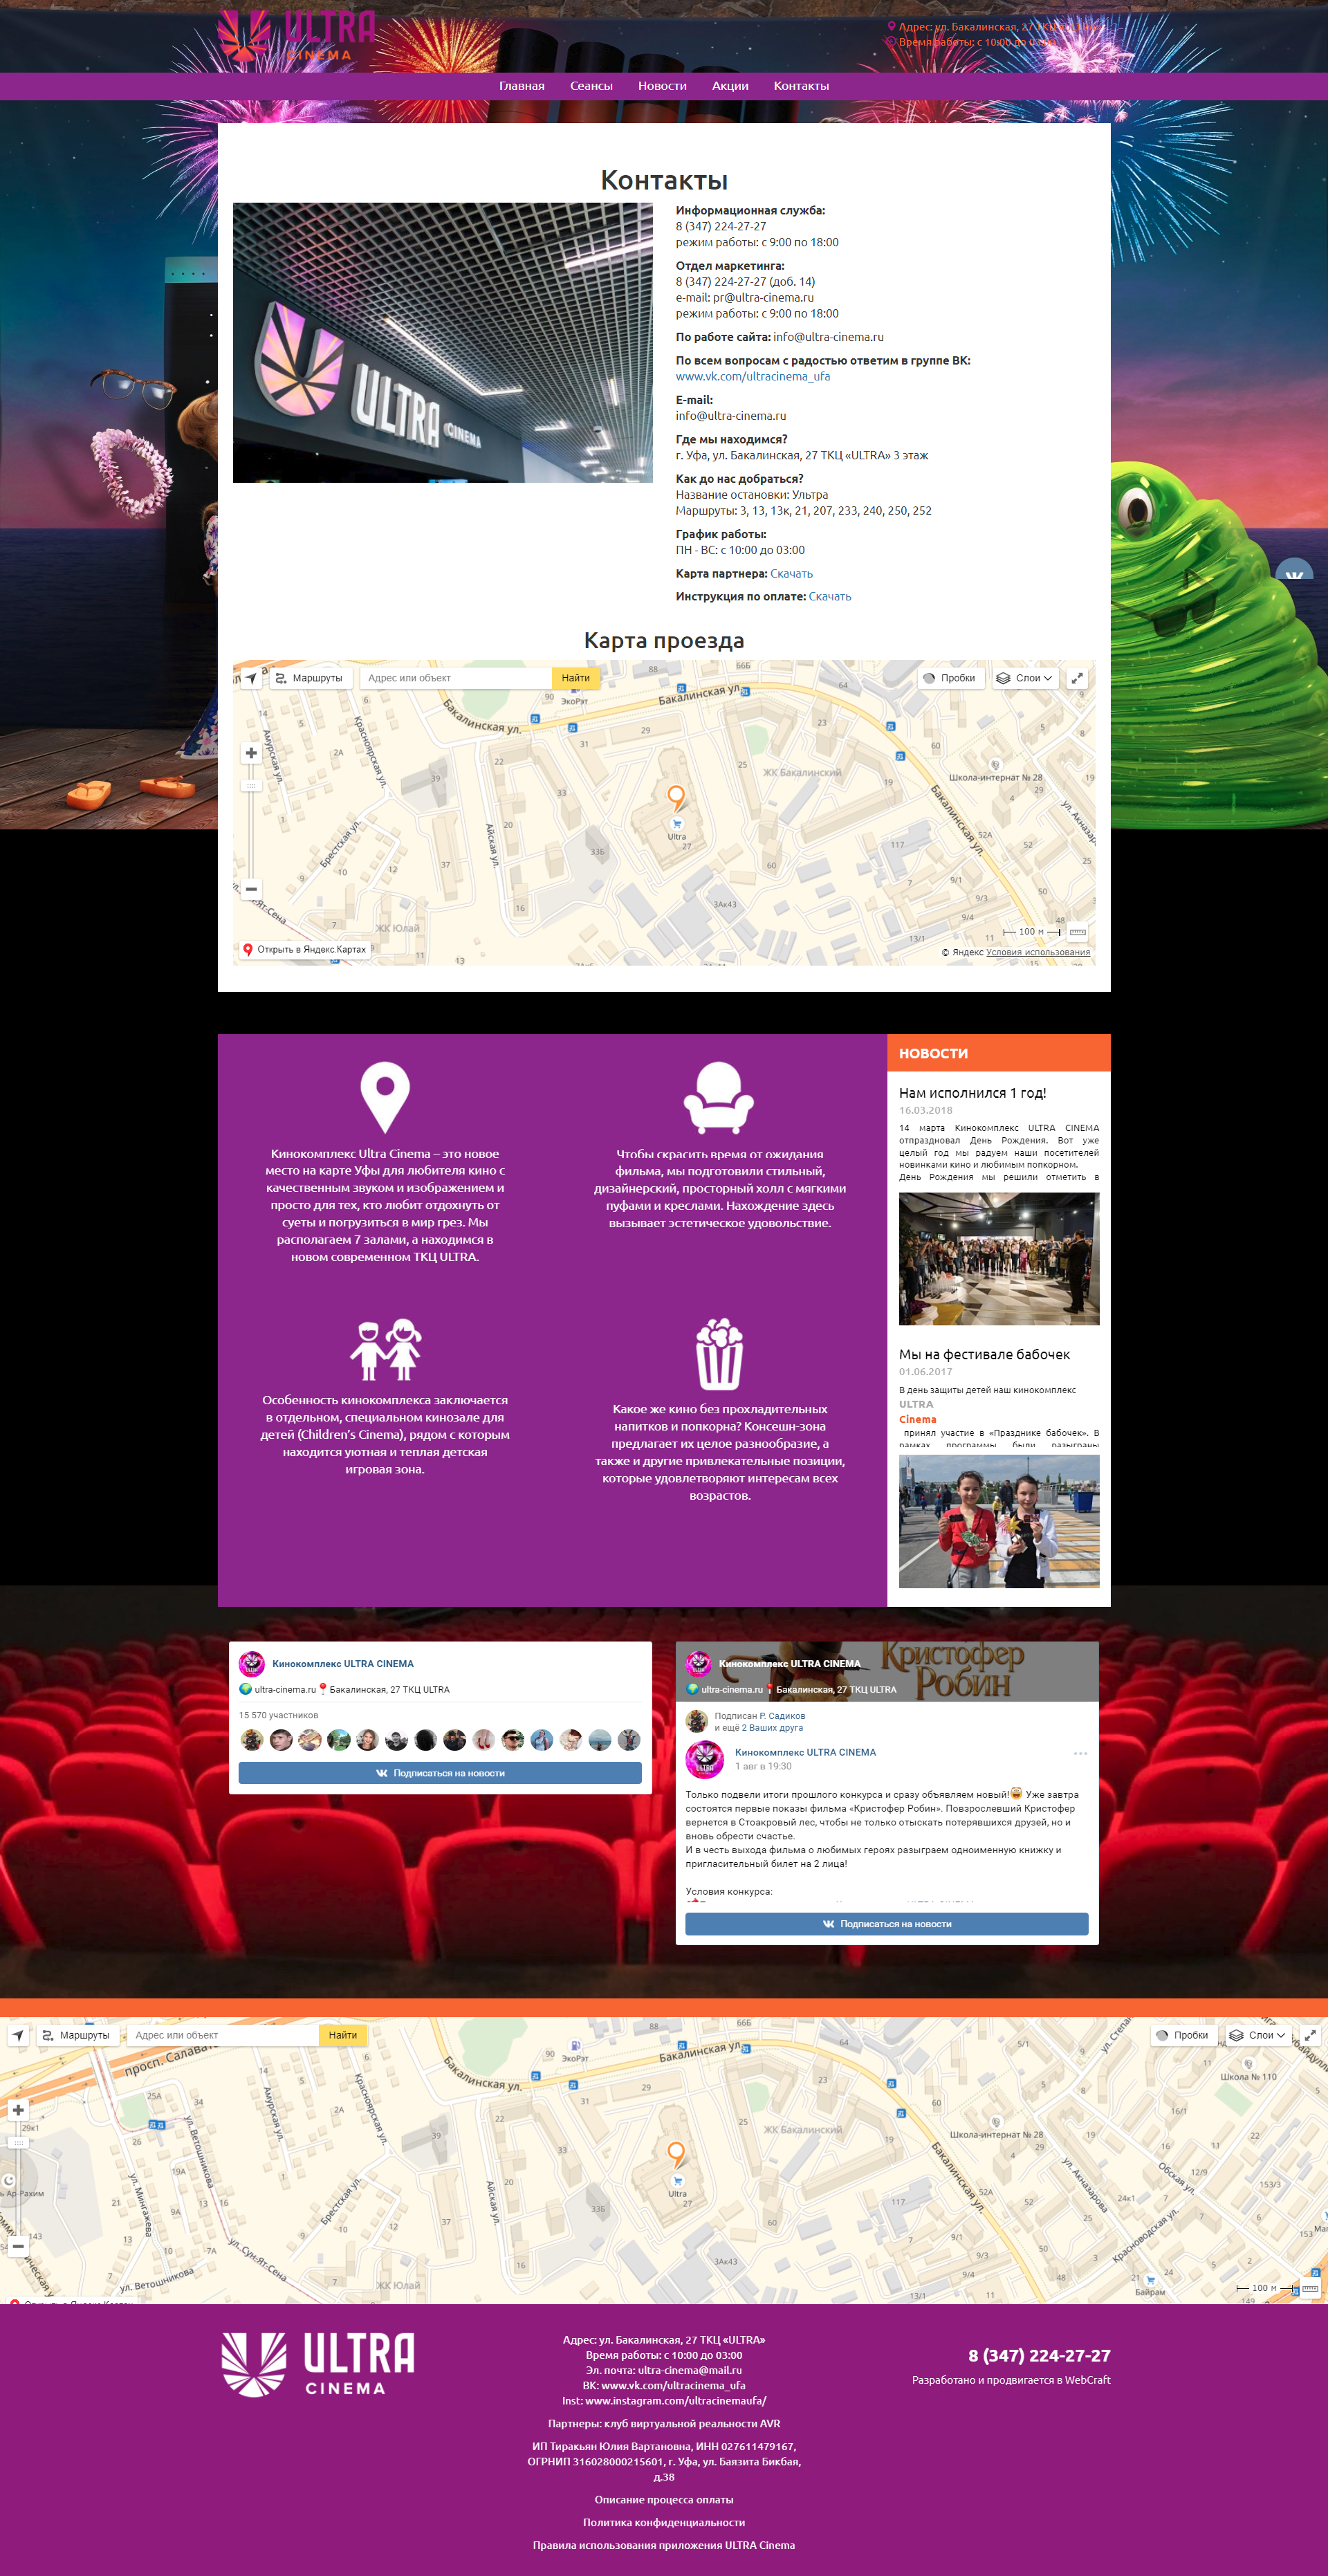Click the popcorn feature icon
1328x2576 pixels.
[x=719, y=1354]
